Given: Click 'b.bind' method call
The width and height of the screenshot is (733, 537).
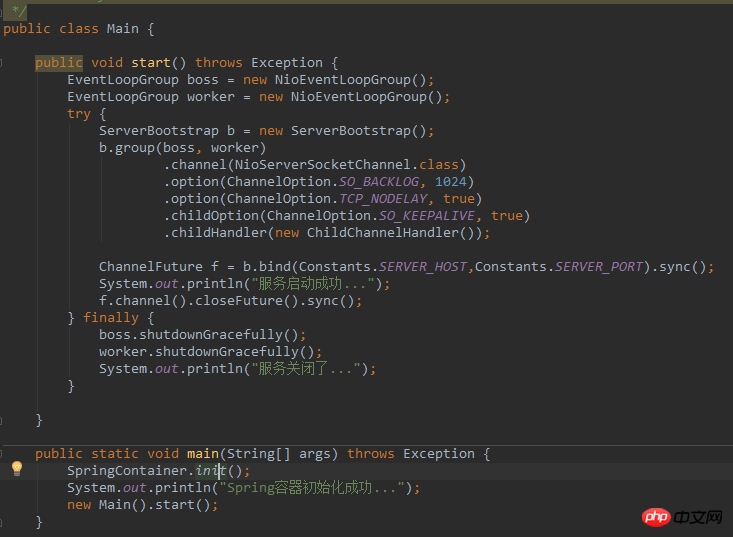Looking at the screenshot, I should pyautogui.click(x=267, y=267).
